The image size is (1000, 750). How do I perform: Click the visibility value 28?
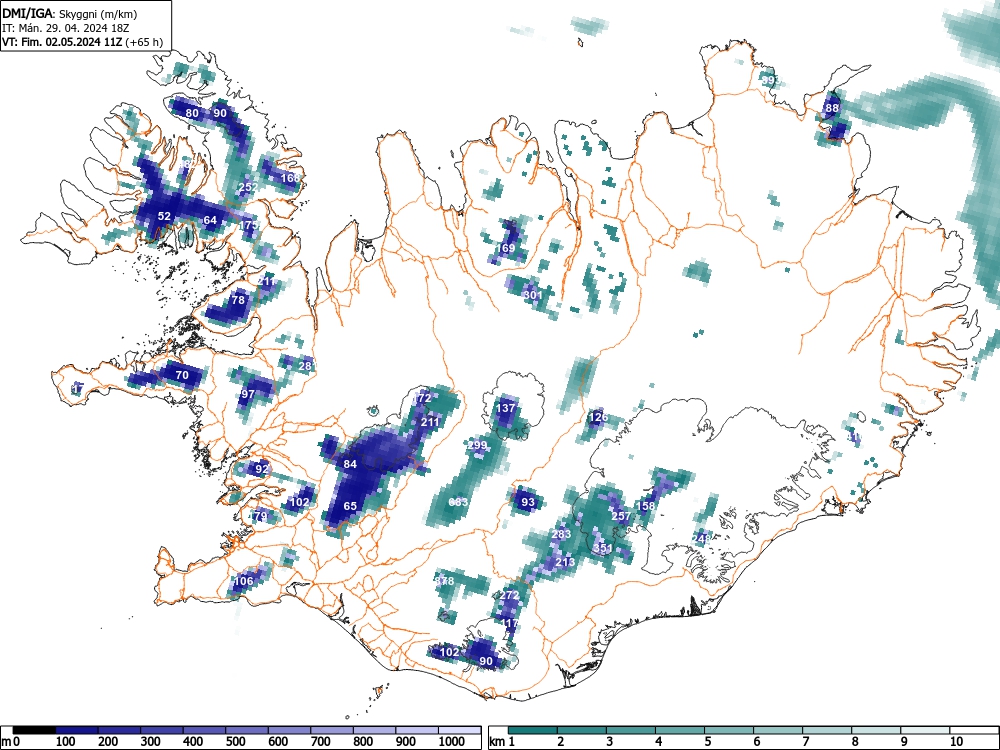(x=305, y=365)
